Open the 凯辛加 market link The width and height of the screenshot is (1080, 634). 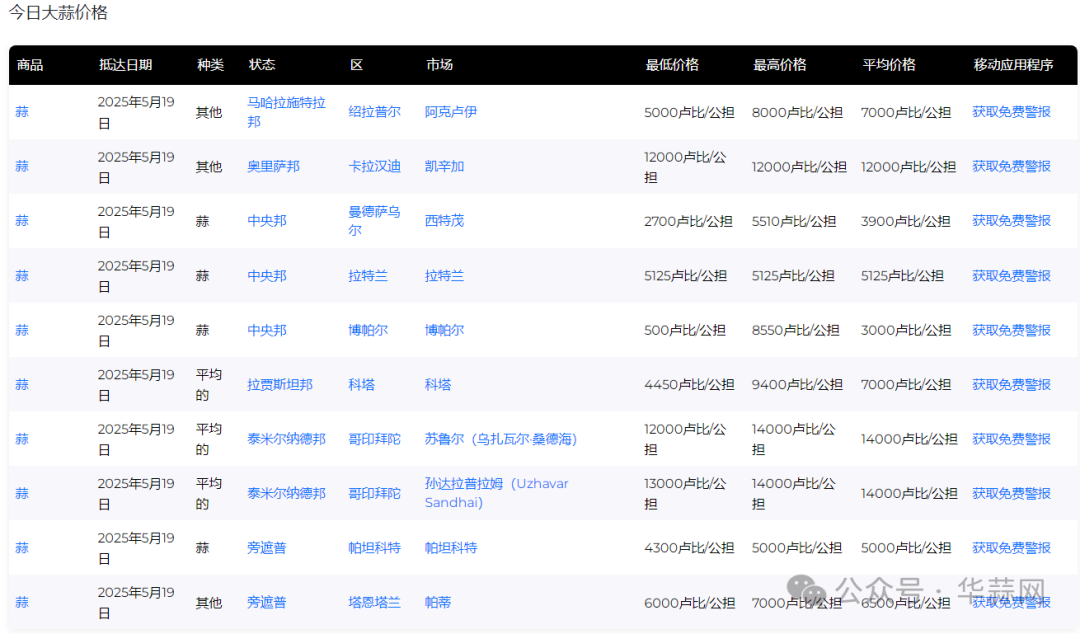444,166
